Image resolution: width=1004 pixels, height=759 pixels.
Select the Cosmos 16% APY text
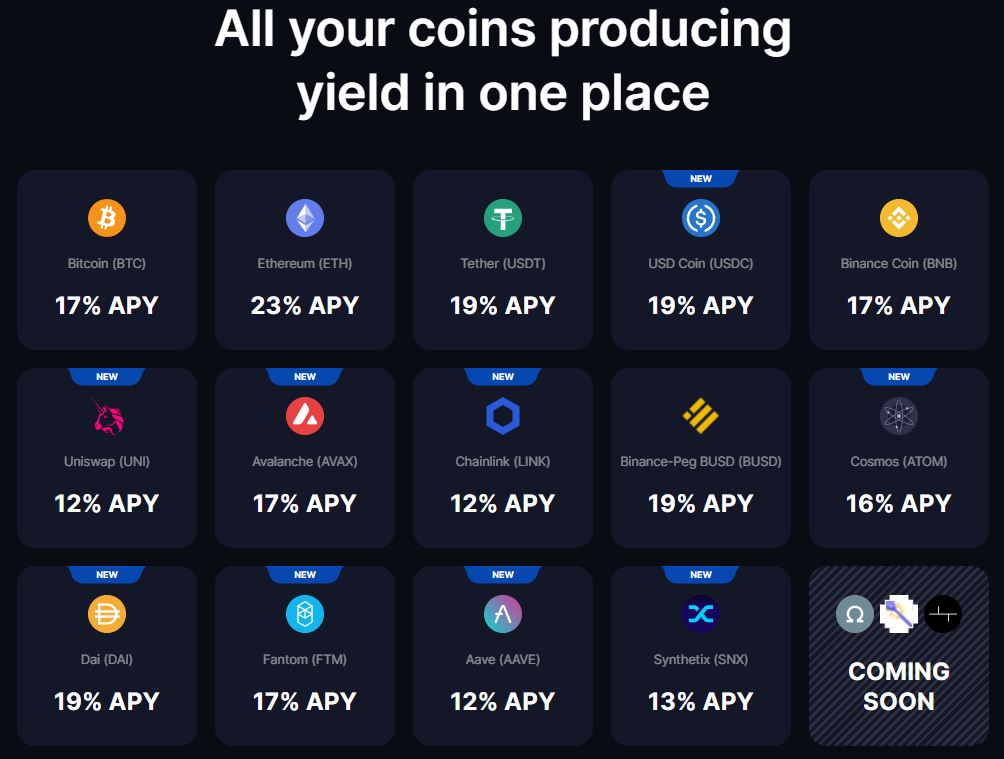(899, 503)
